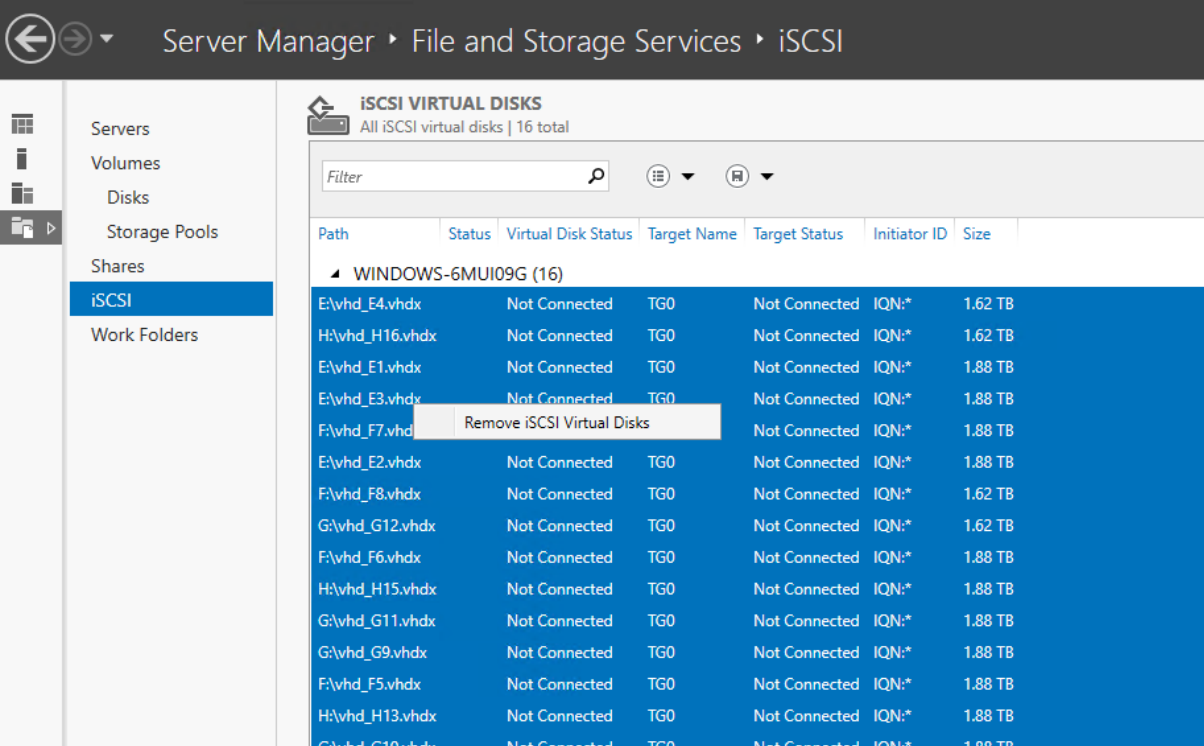Click the forward navigation arrow
Image resolution: width=1204 pixels, height=746 pixels.
point(75,40)
